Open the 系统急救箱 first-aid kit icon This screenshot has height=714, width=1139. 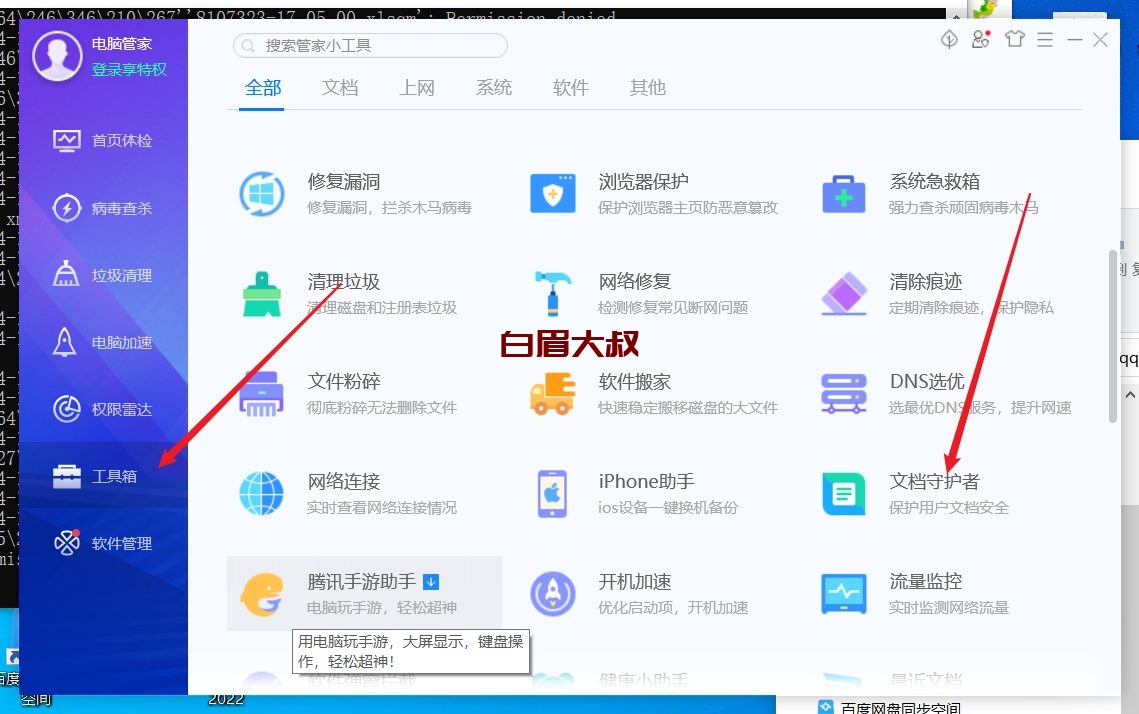click(843, 194)
